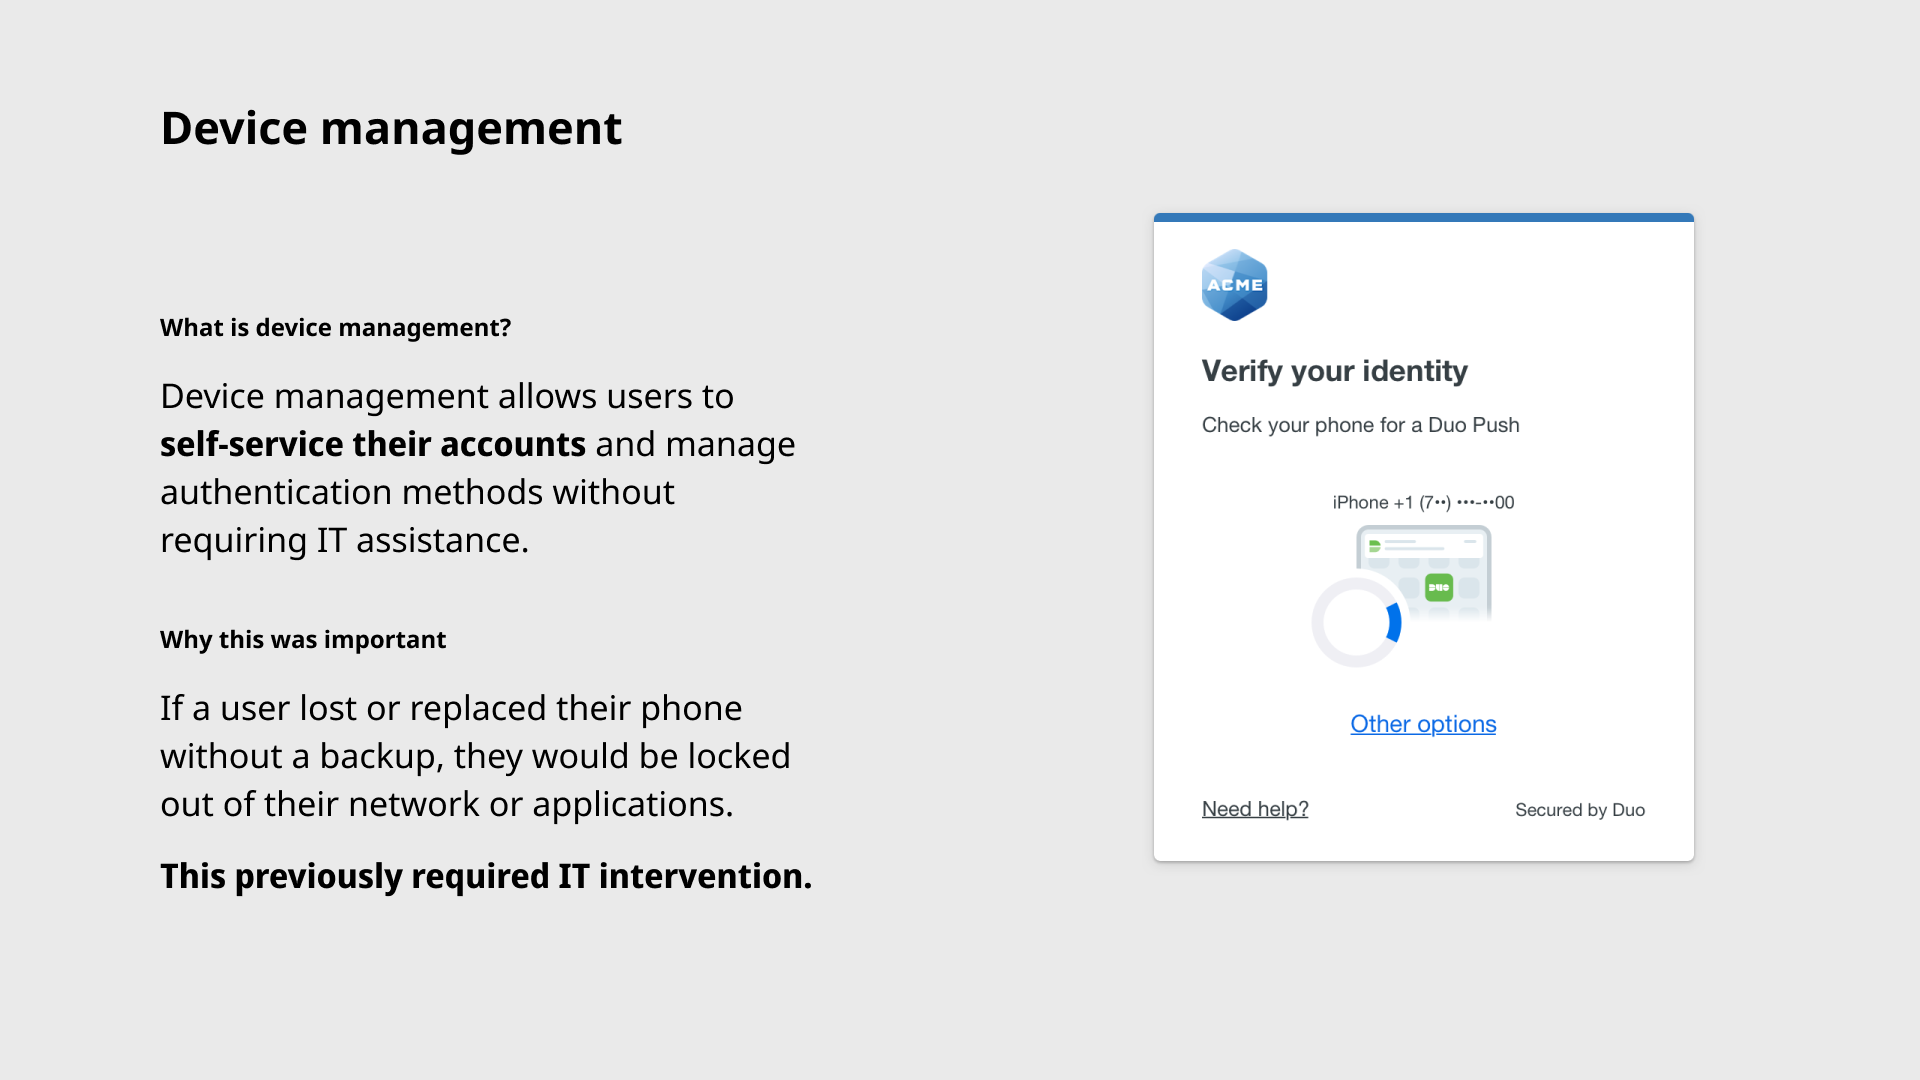
Task: Click the Need help? link
Action: 1255,809
